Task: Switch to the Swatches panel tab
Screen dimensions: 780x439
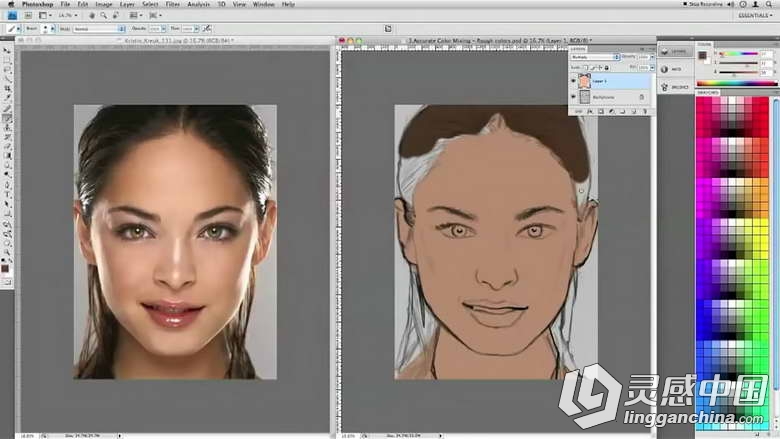Action: pyautogui.click(x=708, y=93)
